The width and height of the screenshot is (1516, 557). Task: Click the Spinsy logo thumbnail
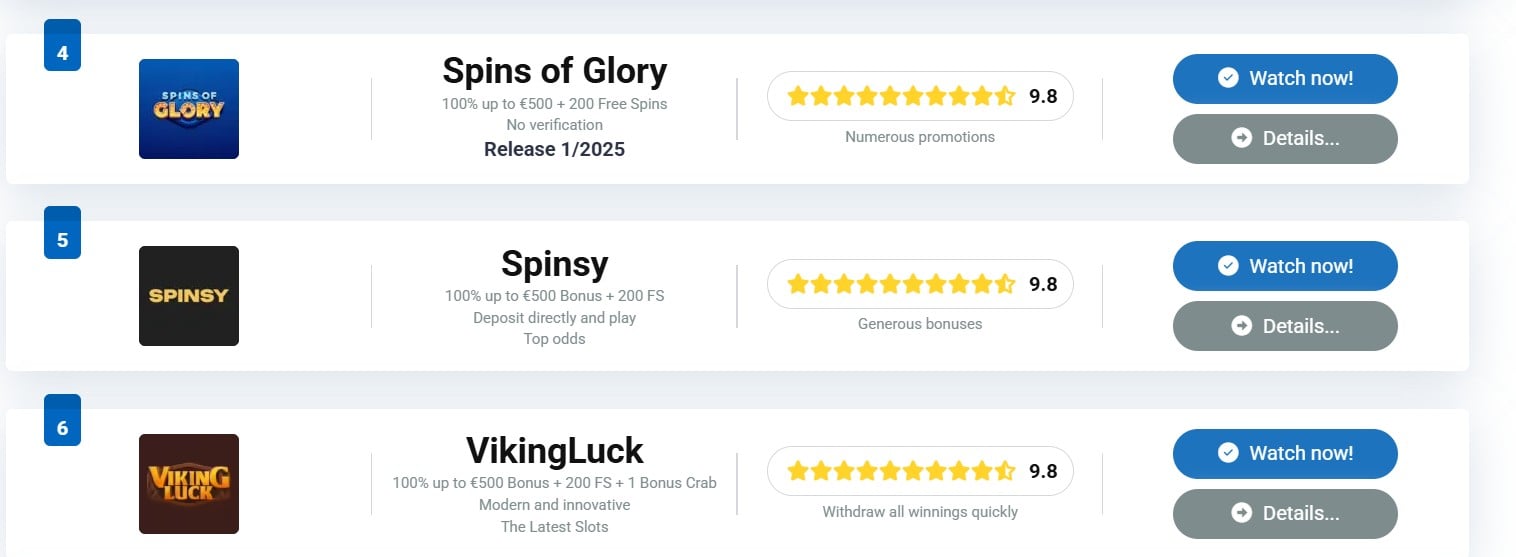(x=189, y=296)
